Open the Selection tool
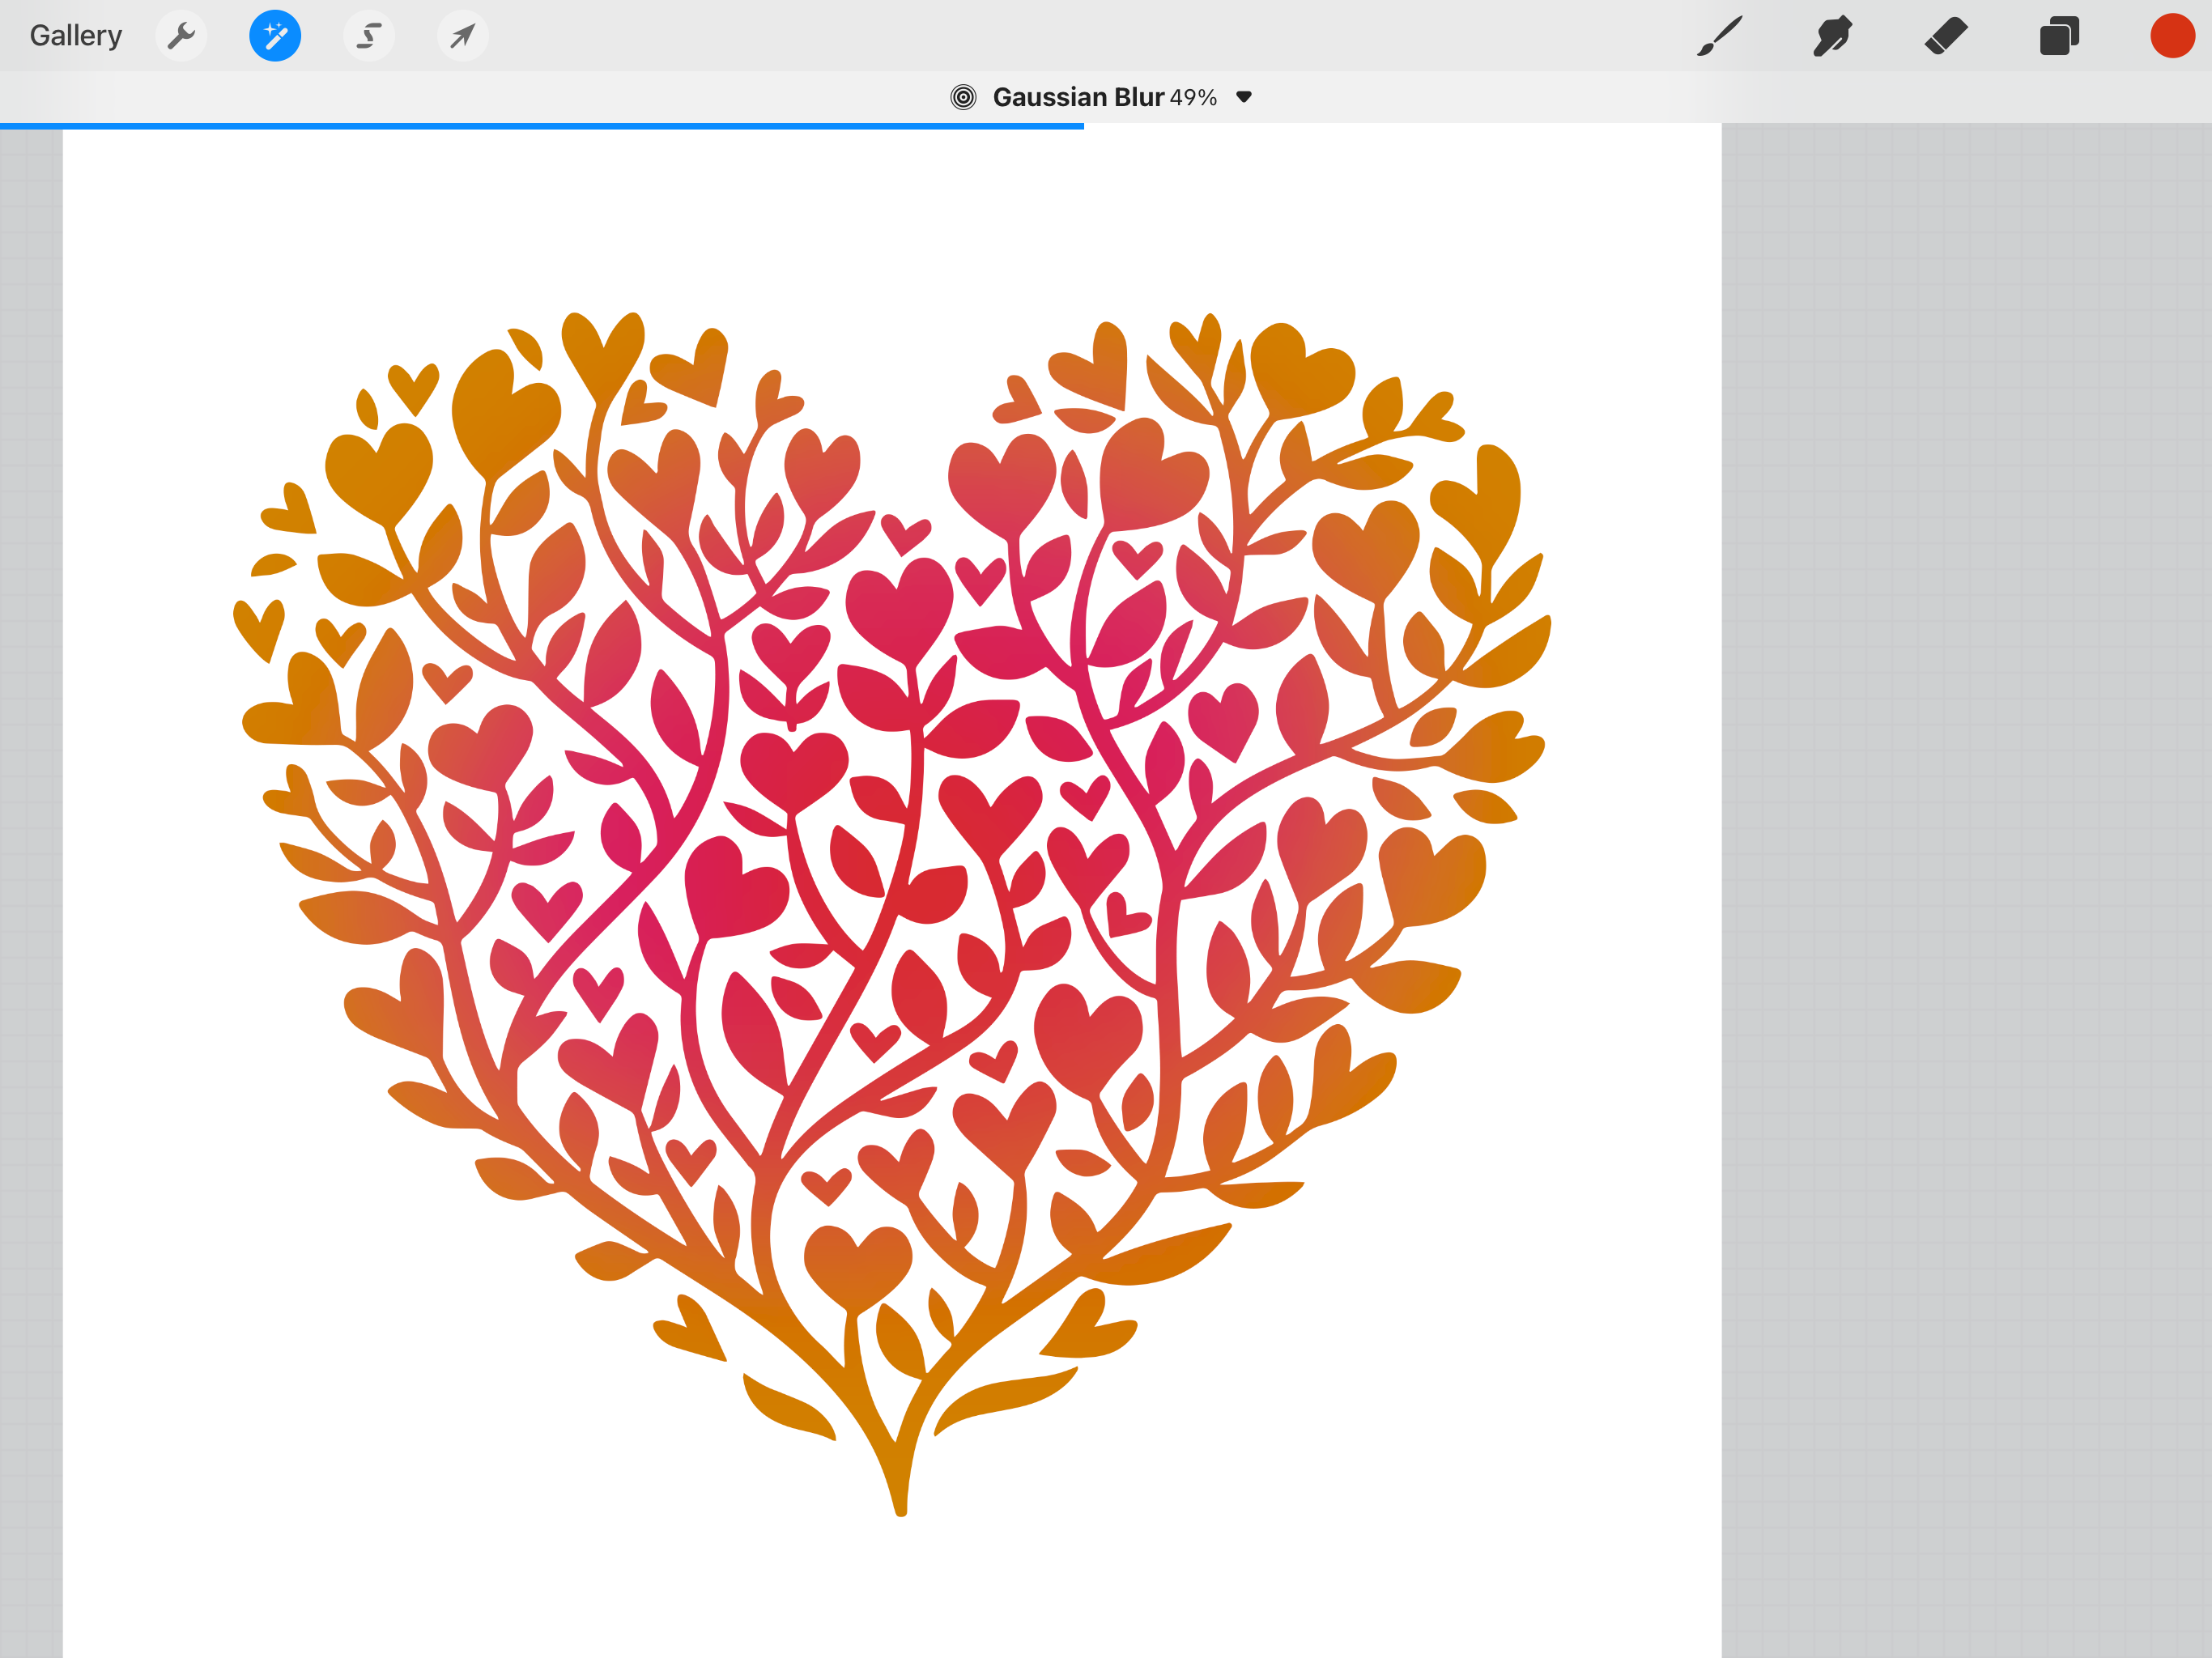 click(x=369, y=36)
